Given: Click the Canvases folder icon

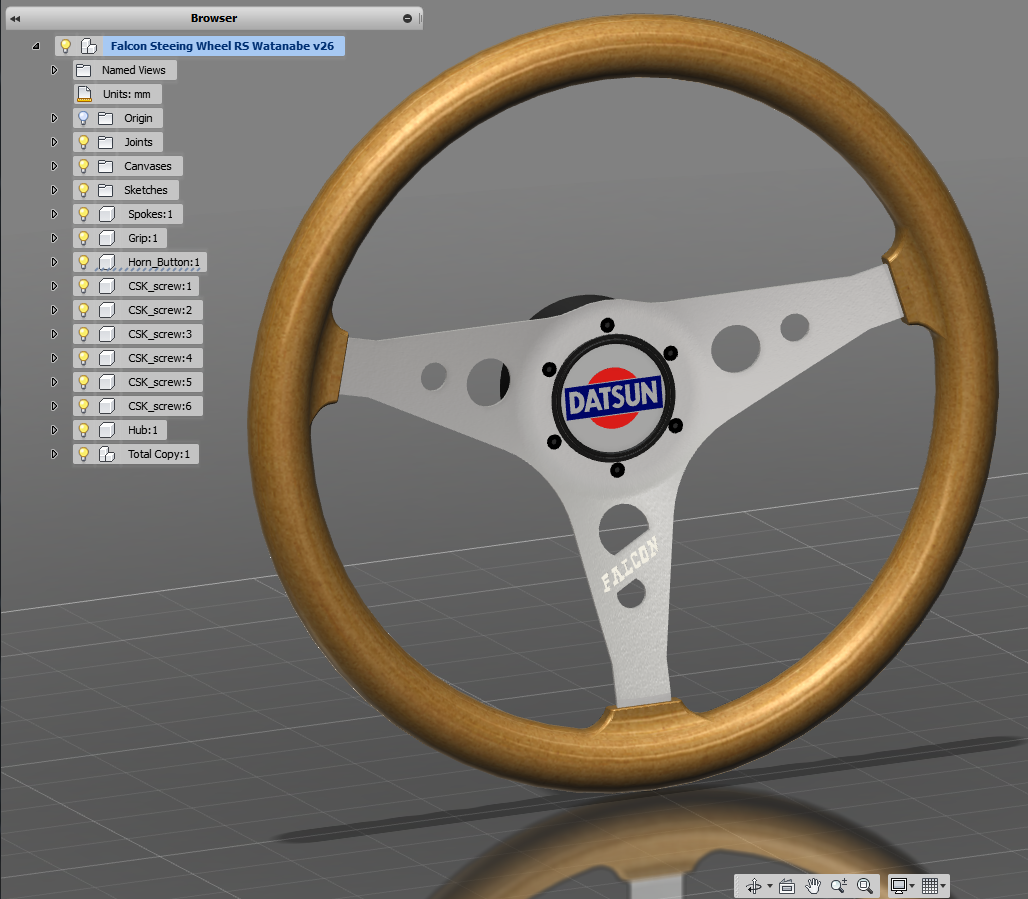Looking at the screenshot, I should 106,166.
